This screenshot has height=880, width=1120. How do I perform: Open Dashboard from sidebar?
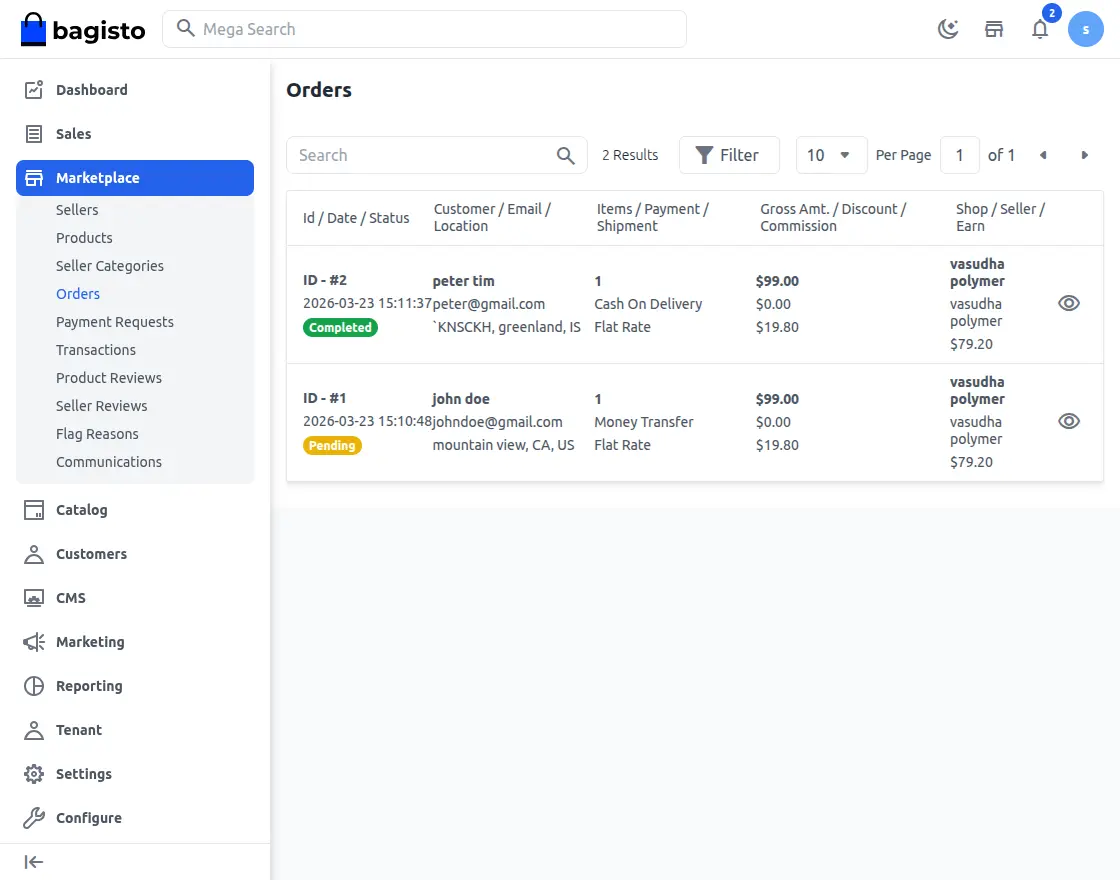[91, 90]
